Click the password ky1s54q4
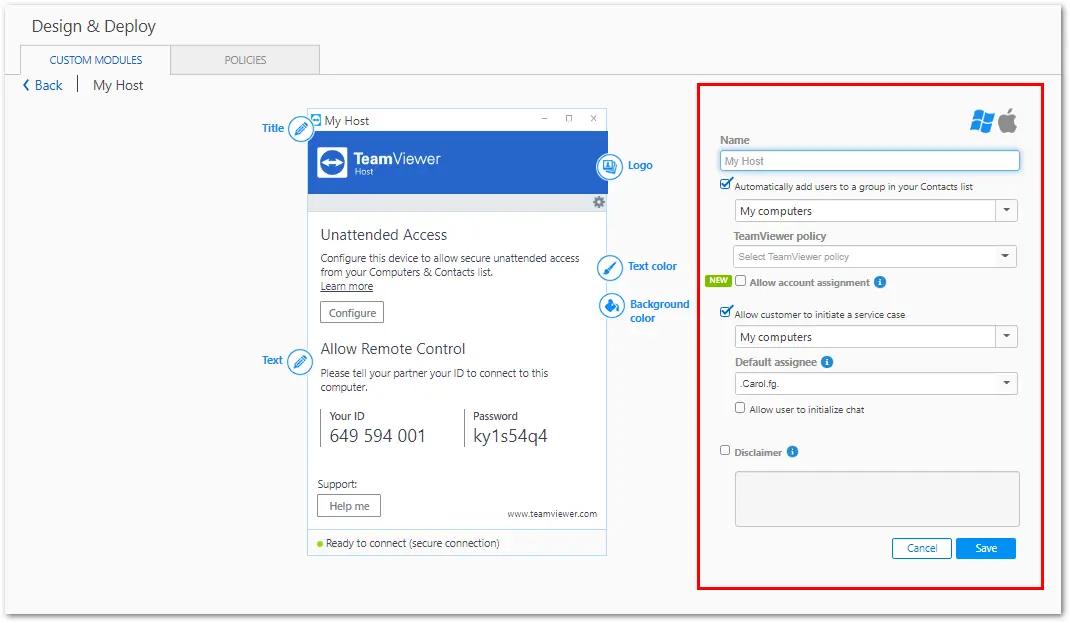 tap(510, 436)
